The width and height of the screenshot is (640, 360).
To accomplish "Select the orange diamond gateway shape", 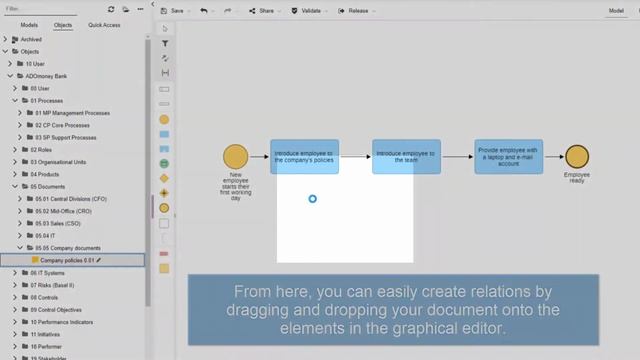I will tap(164, 178).
